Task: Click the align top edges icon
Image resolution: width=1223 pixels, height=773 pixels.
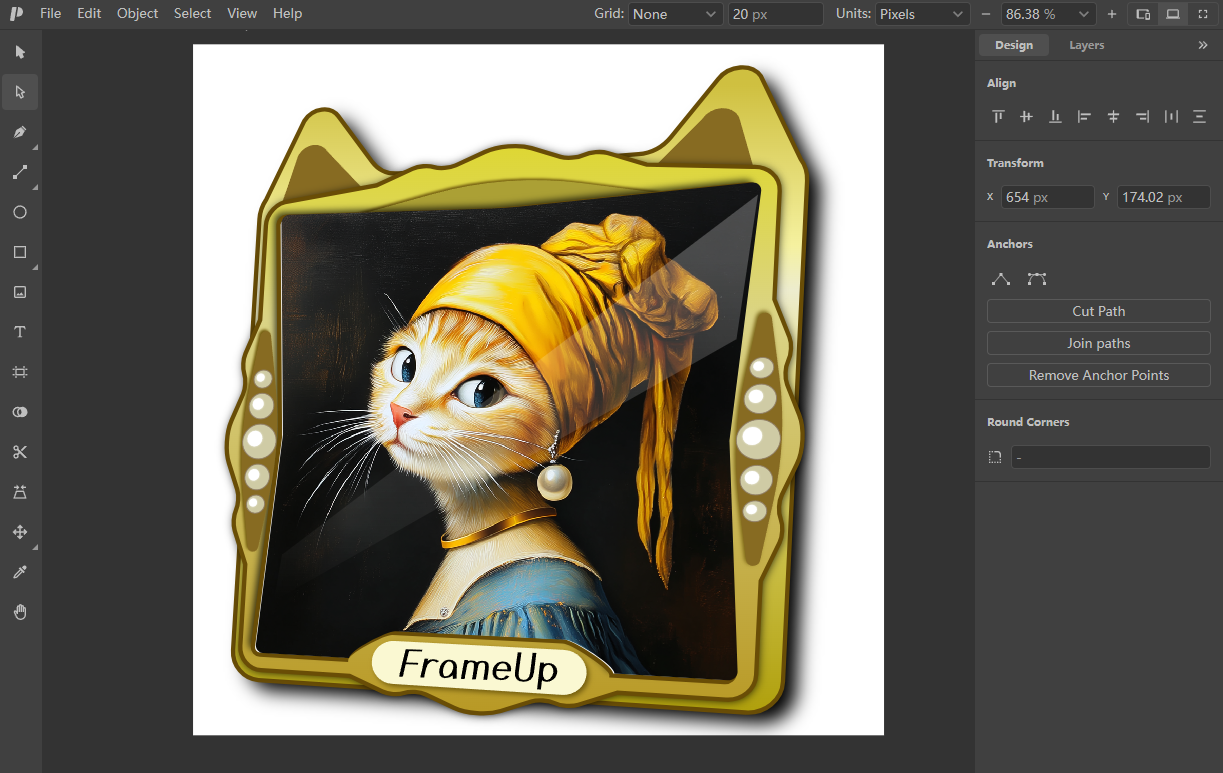Action: [998, 117]
